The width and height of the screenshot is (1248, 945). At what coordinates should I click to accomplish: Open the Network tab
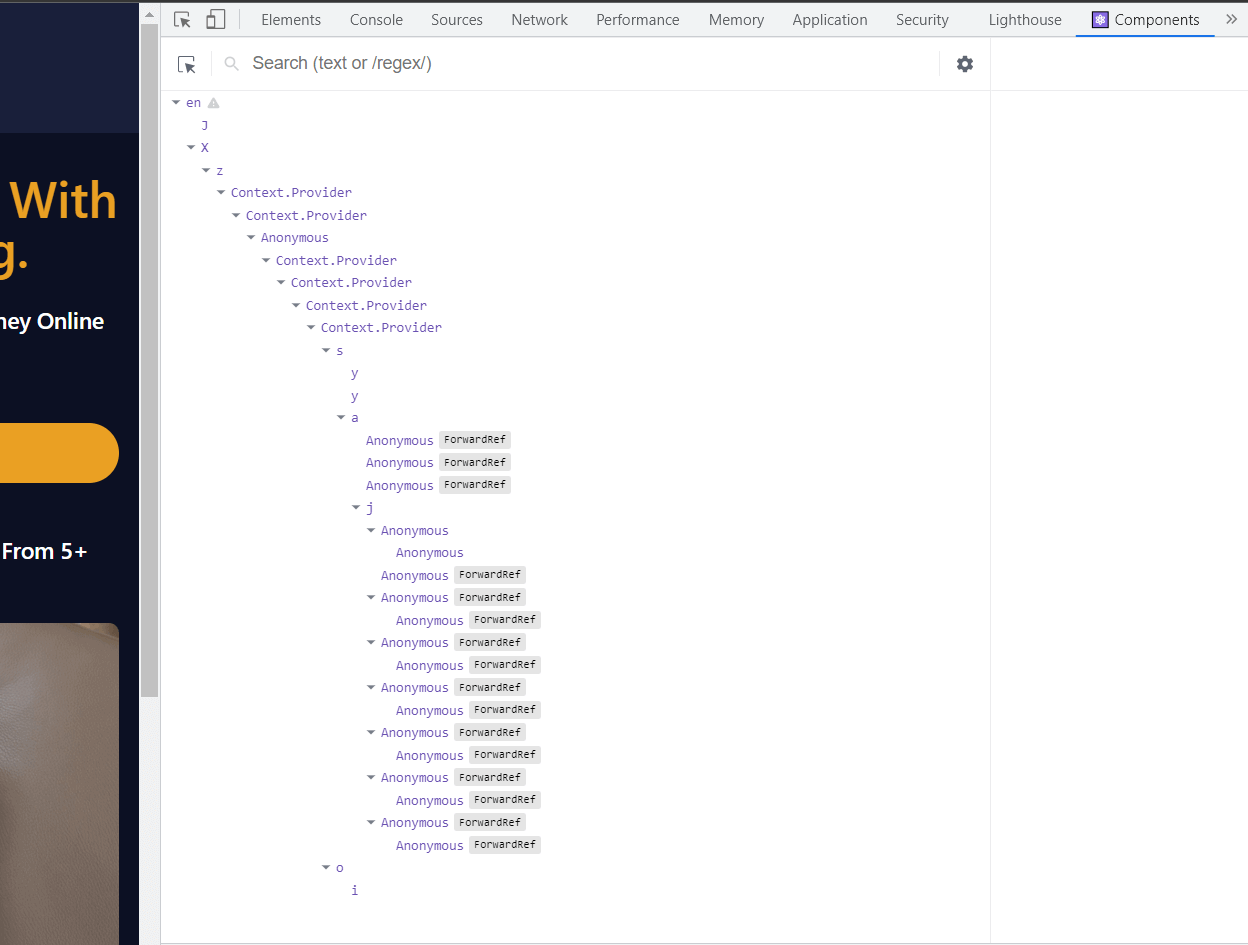(x=539, y=20)
